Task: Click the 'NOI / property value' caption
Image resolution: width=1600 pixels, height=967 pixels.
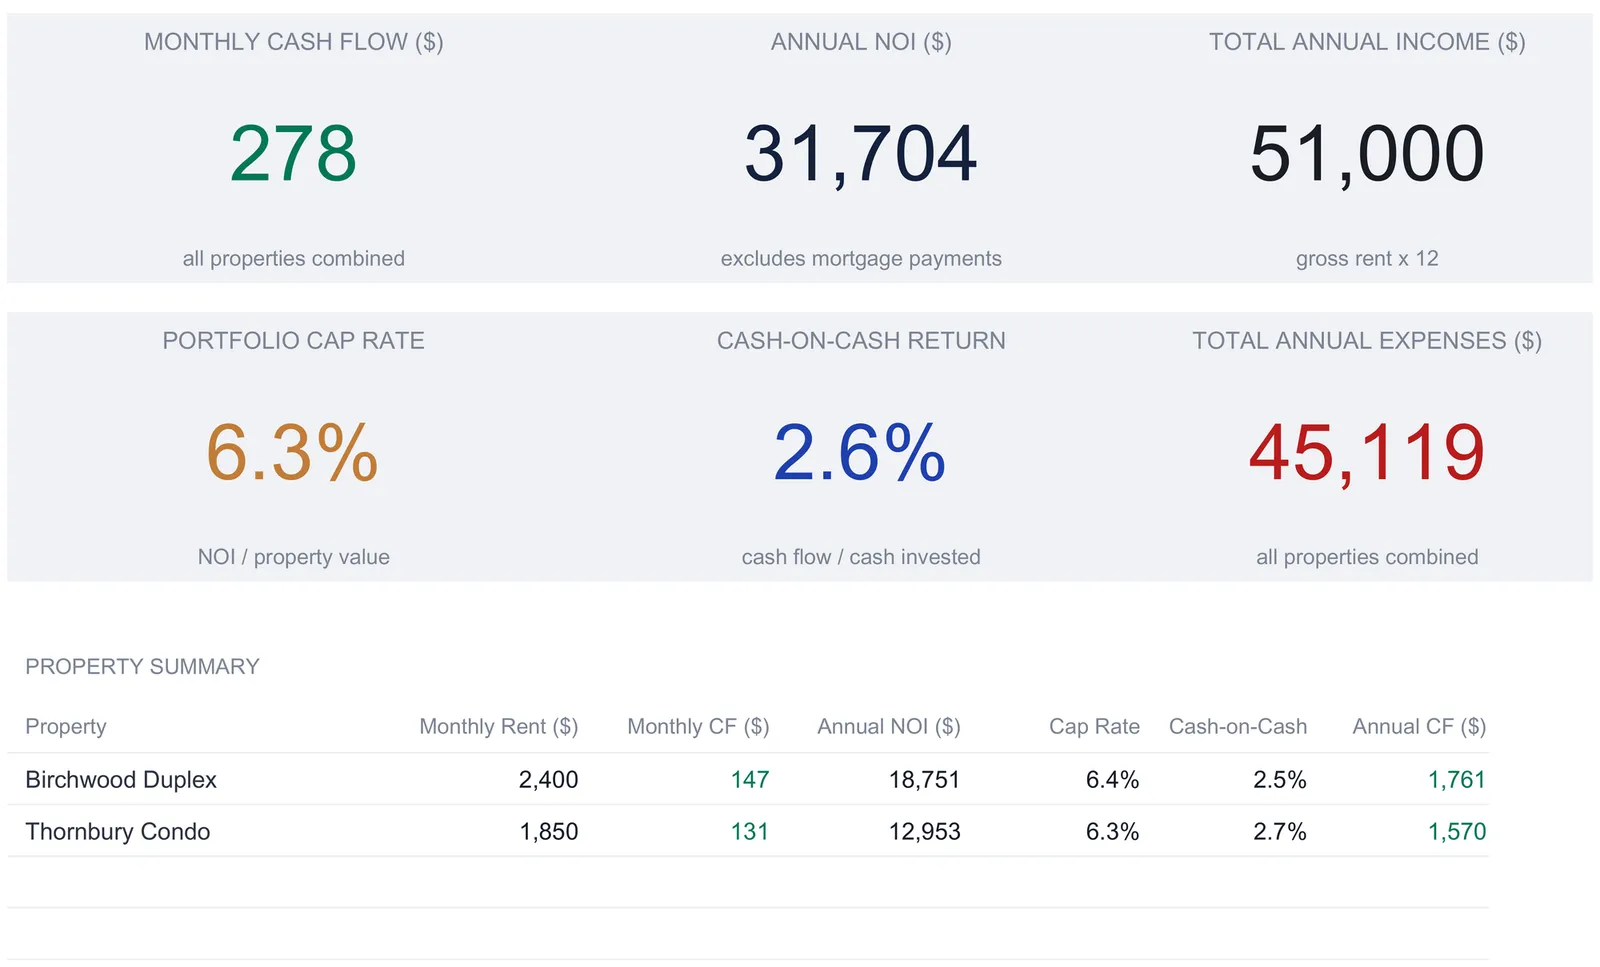Action: (294, 557)
